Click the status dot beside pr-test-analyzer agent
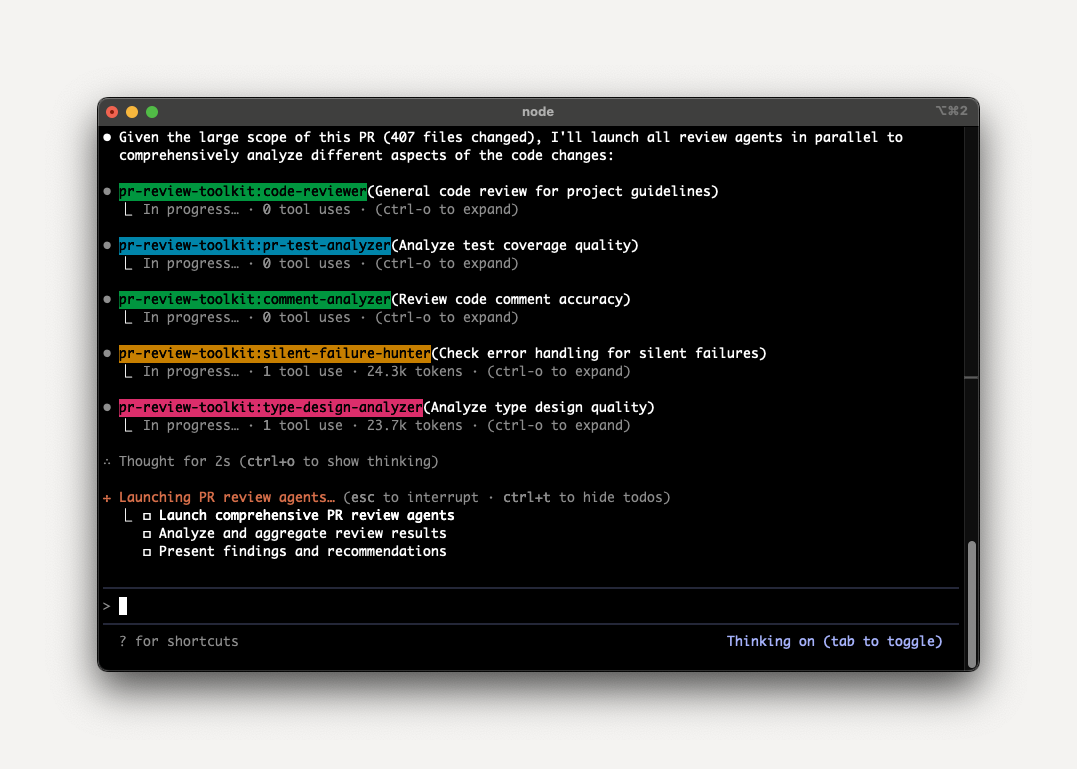This screenshot has height=769, width=1077. point(108,244)
